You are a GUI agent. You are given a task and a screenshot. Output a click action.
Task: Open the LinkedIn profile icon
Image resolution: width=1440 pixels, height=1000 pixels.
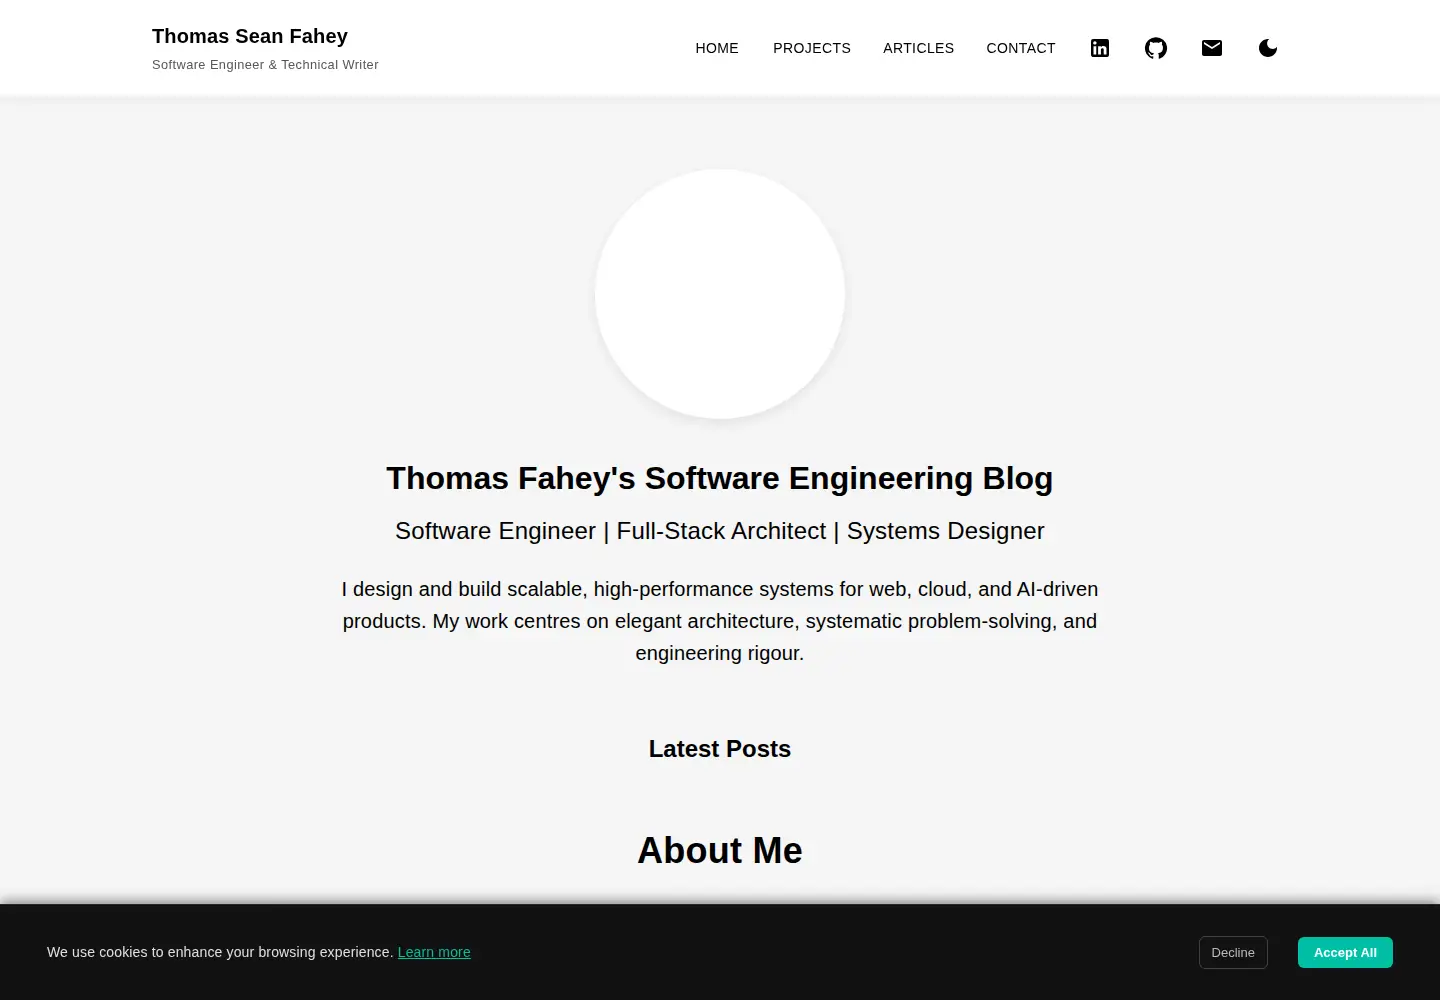tap(1100, 48)
